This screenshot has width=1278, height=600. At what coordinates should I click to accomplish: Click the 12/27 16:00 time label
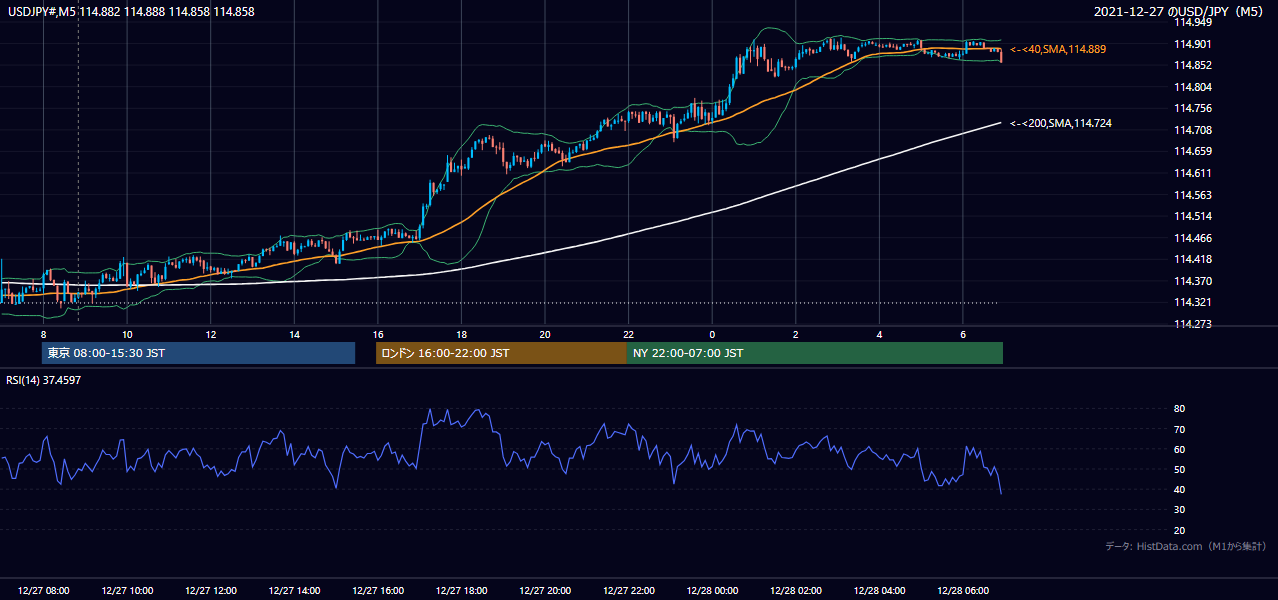click(x=378, y=590)
